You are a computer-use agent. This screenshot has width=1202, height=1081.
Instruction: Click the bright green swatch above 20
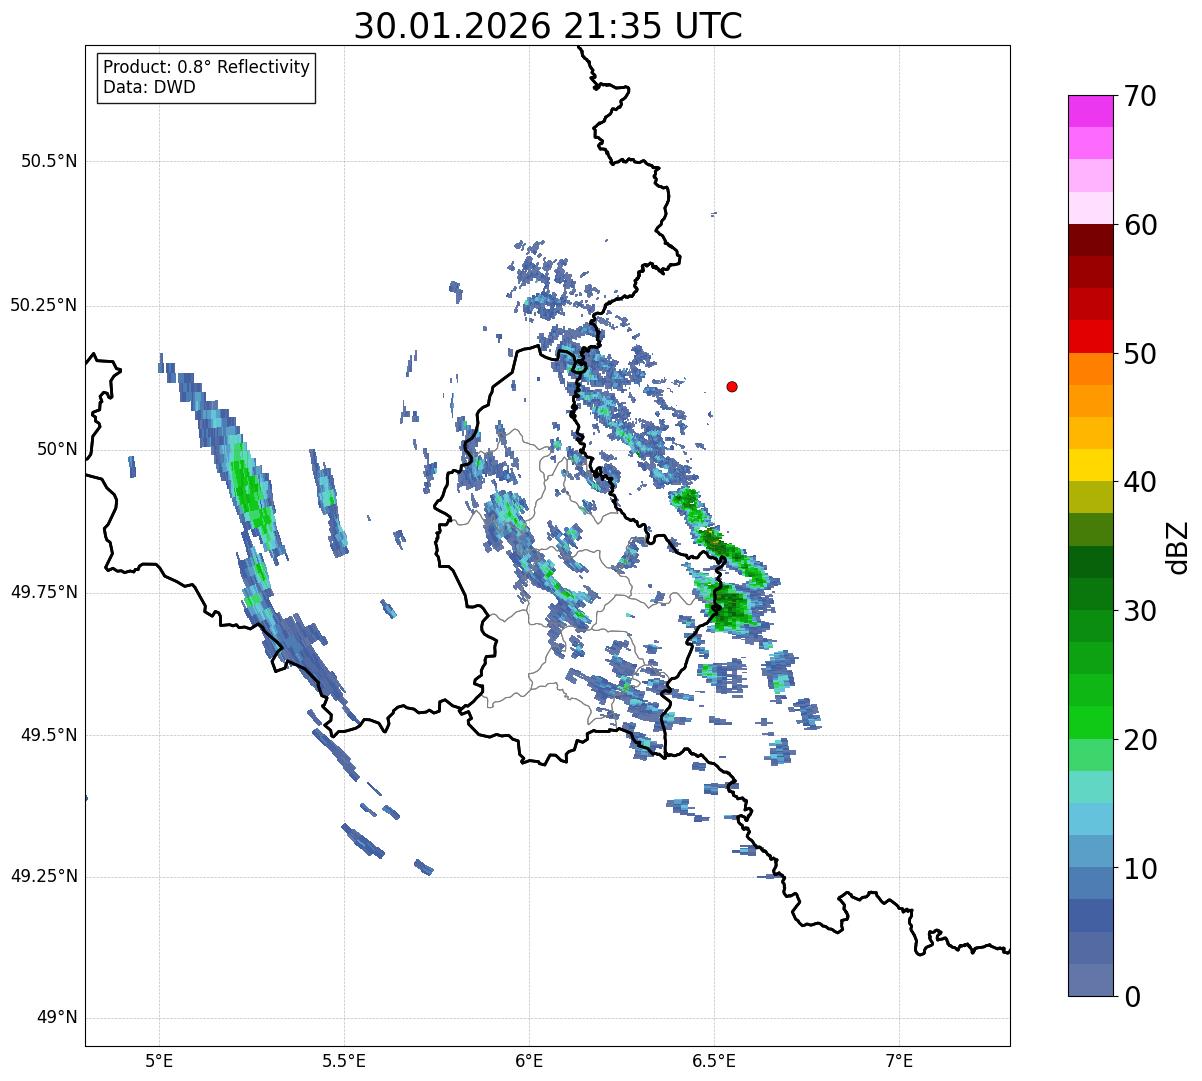click(1091, 722)
